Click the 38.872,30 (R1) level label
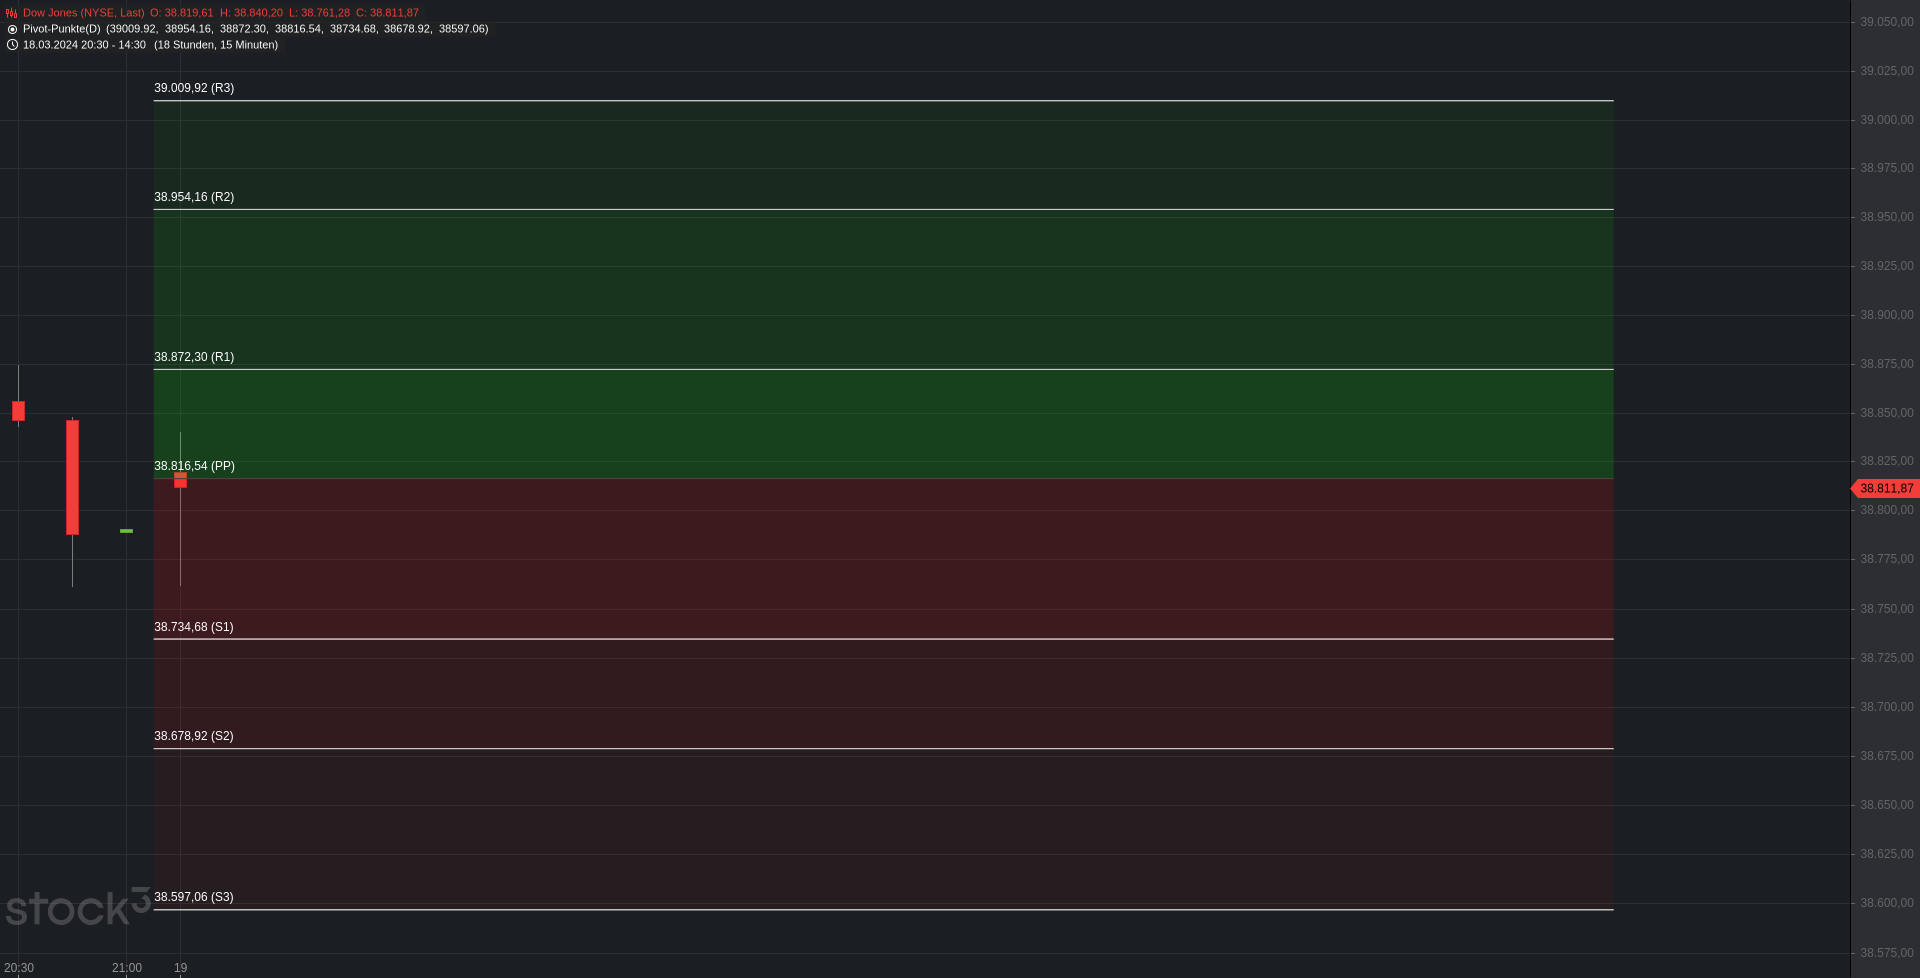This screenshot has height=978, width=1920. click(x=194, y=357)
